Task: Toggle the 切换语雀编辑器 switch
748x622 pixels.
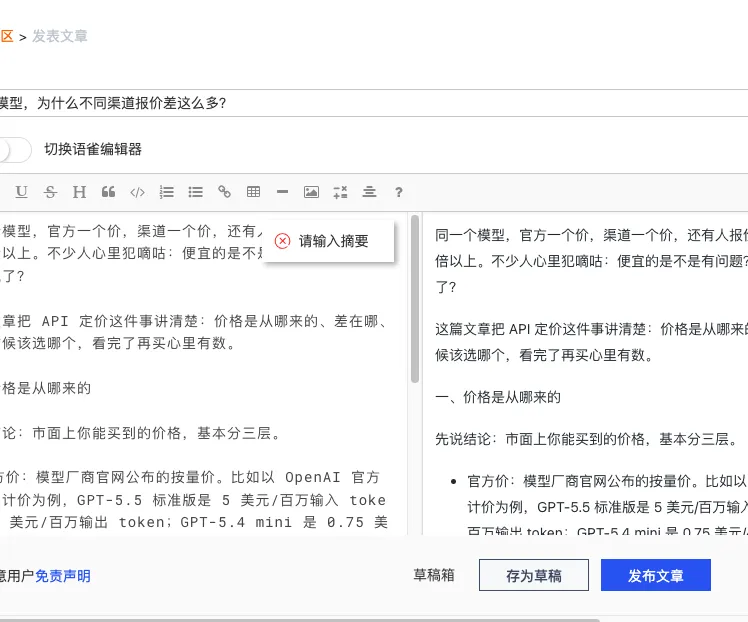Action: [14, 150]
